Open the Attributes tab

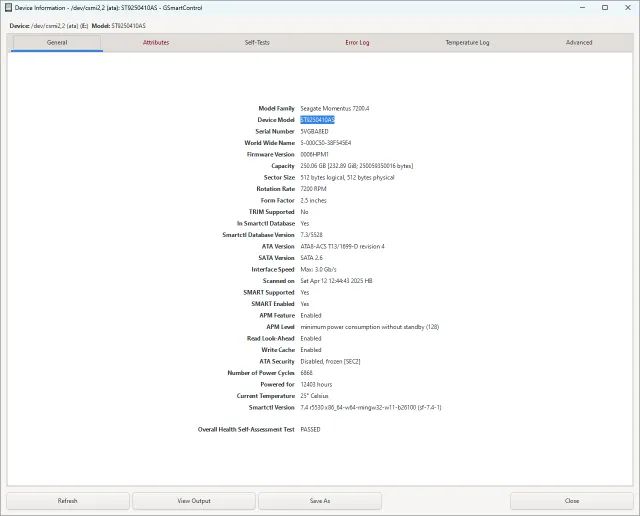[x=156, y=43]
